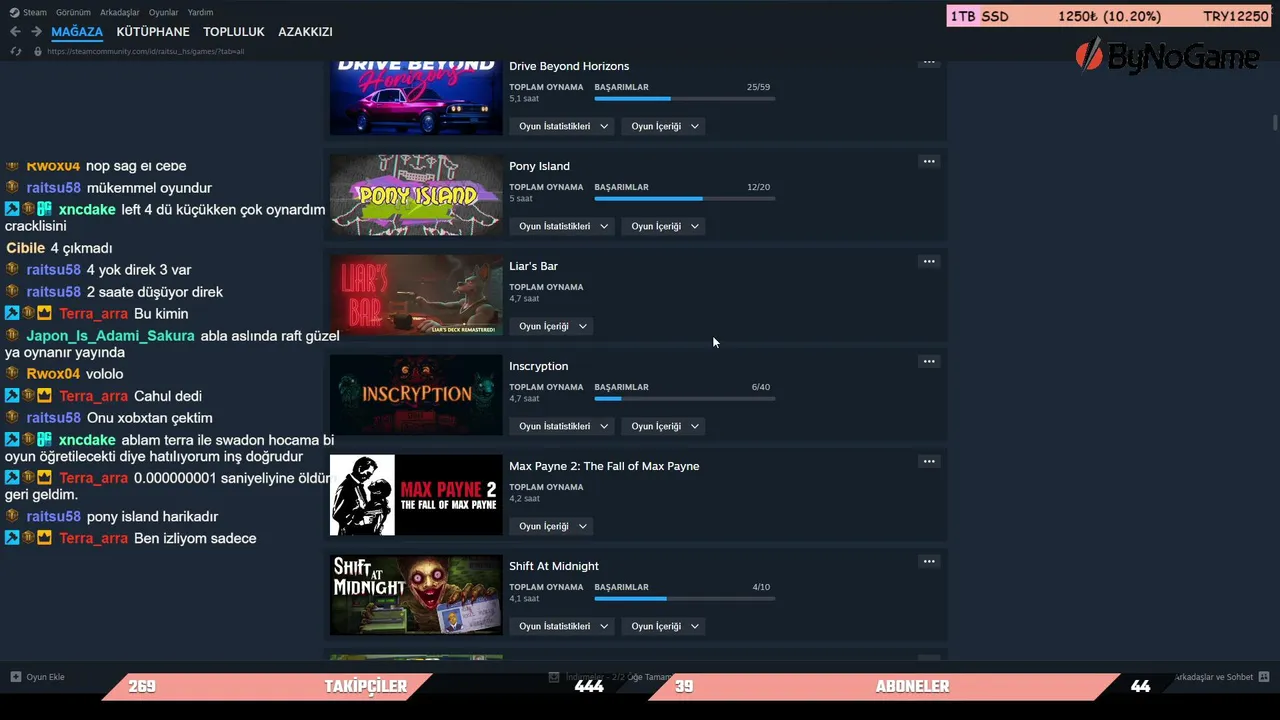This screenshot has height=720, width=1280.
Task: Click the steamcommunity URL address field
Action: tap(146, 51)
